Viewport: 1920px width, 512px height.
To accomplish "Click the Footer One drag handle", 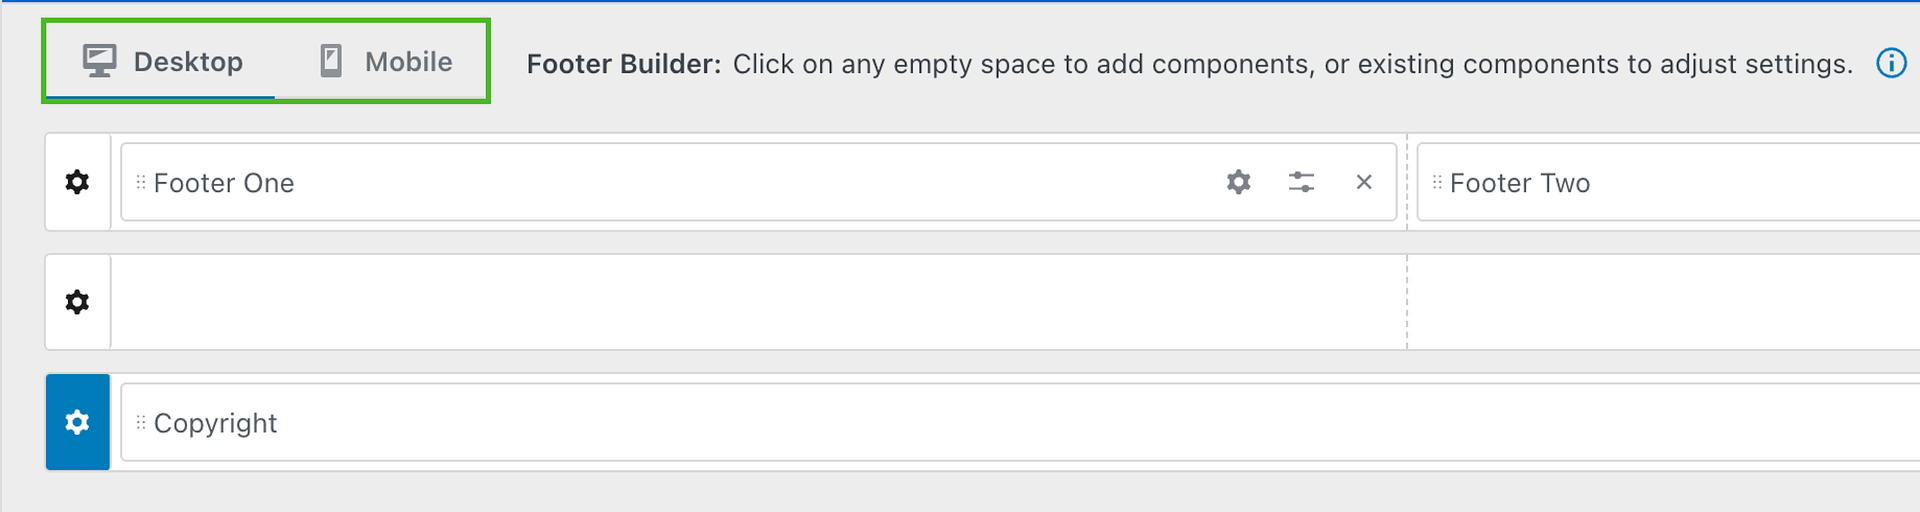I will coord(141,182).
